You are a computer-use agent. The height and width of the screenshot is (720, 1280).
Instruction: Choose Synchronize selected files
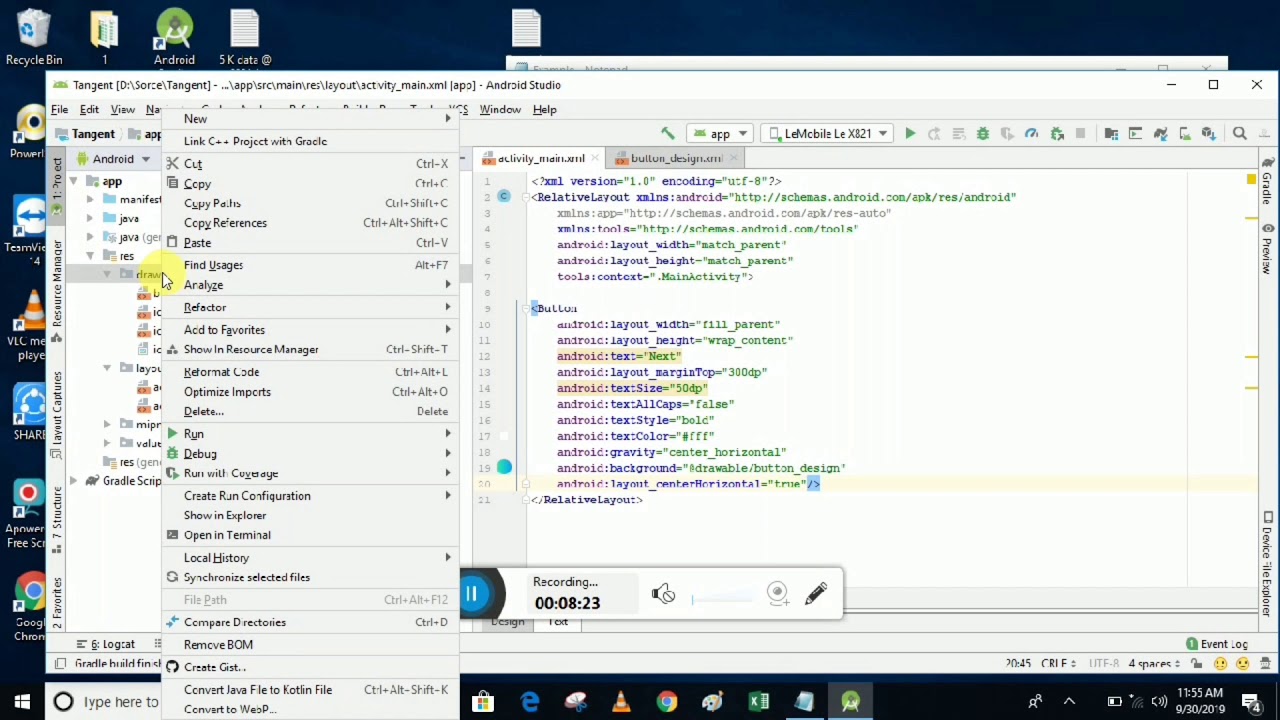click(x=310, y=578)
